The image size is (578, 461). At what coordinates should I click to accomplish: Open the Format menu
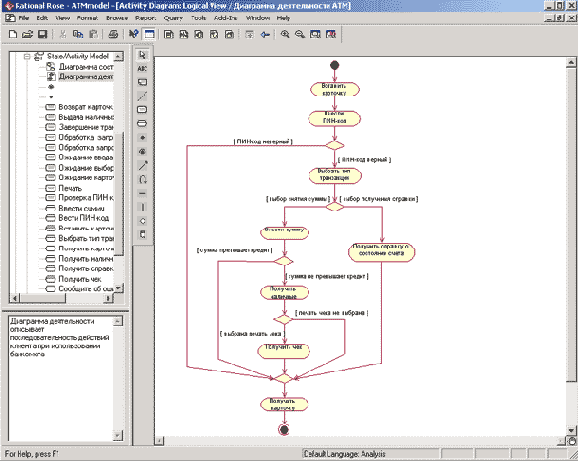87,18
